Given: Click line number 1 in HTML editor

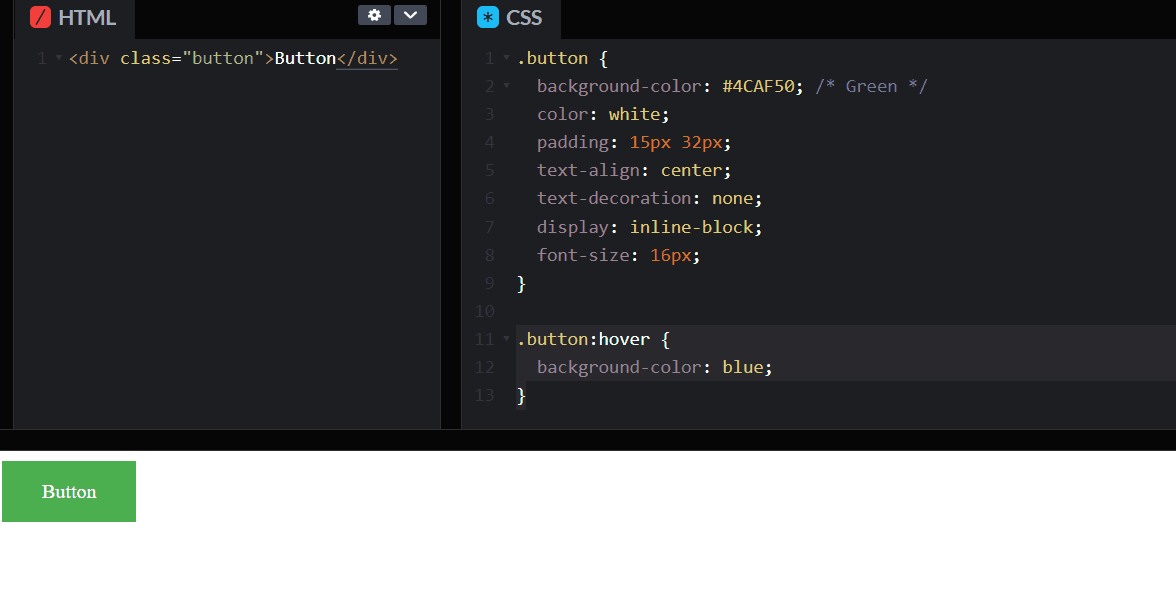Looking at the screenshot, I should [x=41, y=57].
